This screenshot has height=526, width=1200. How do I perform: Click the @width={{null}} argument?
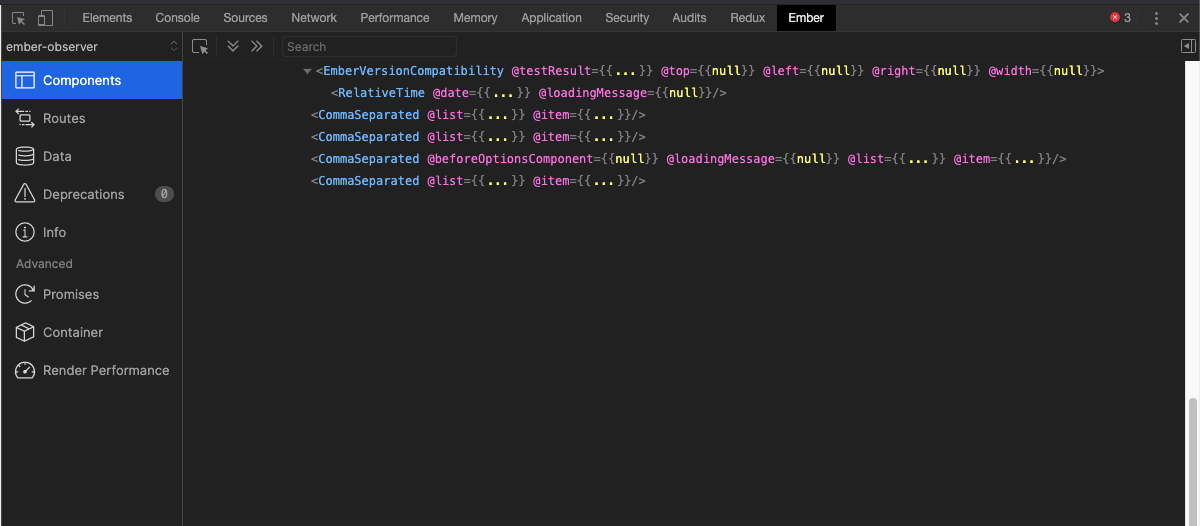1042,71
